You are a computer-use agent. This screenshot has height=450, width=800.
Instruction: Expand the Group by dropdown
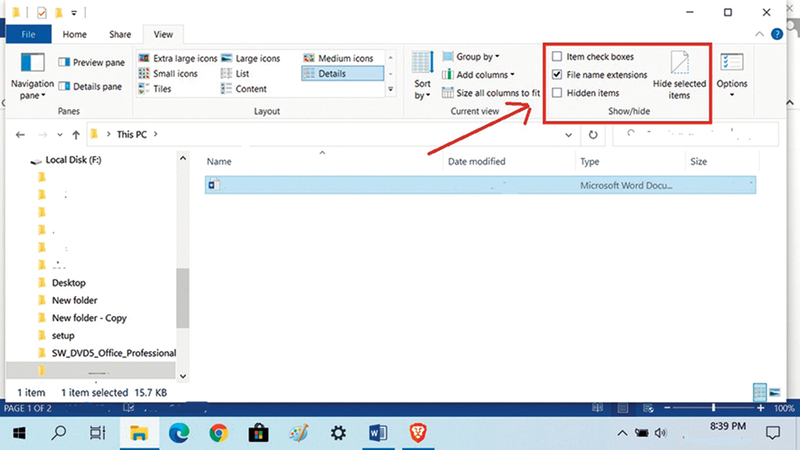pyautogui.click(x=476, y=57)
